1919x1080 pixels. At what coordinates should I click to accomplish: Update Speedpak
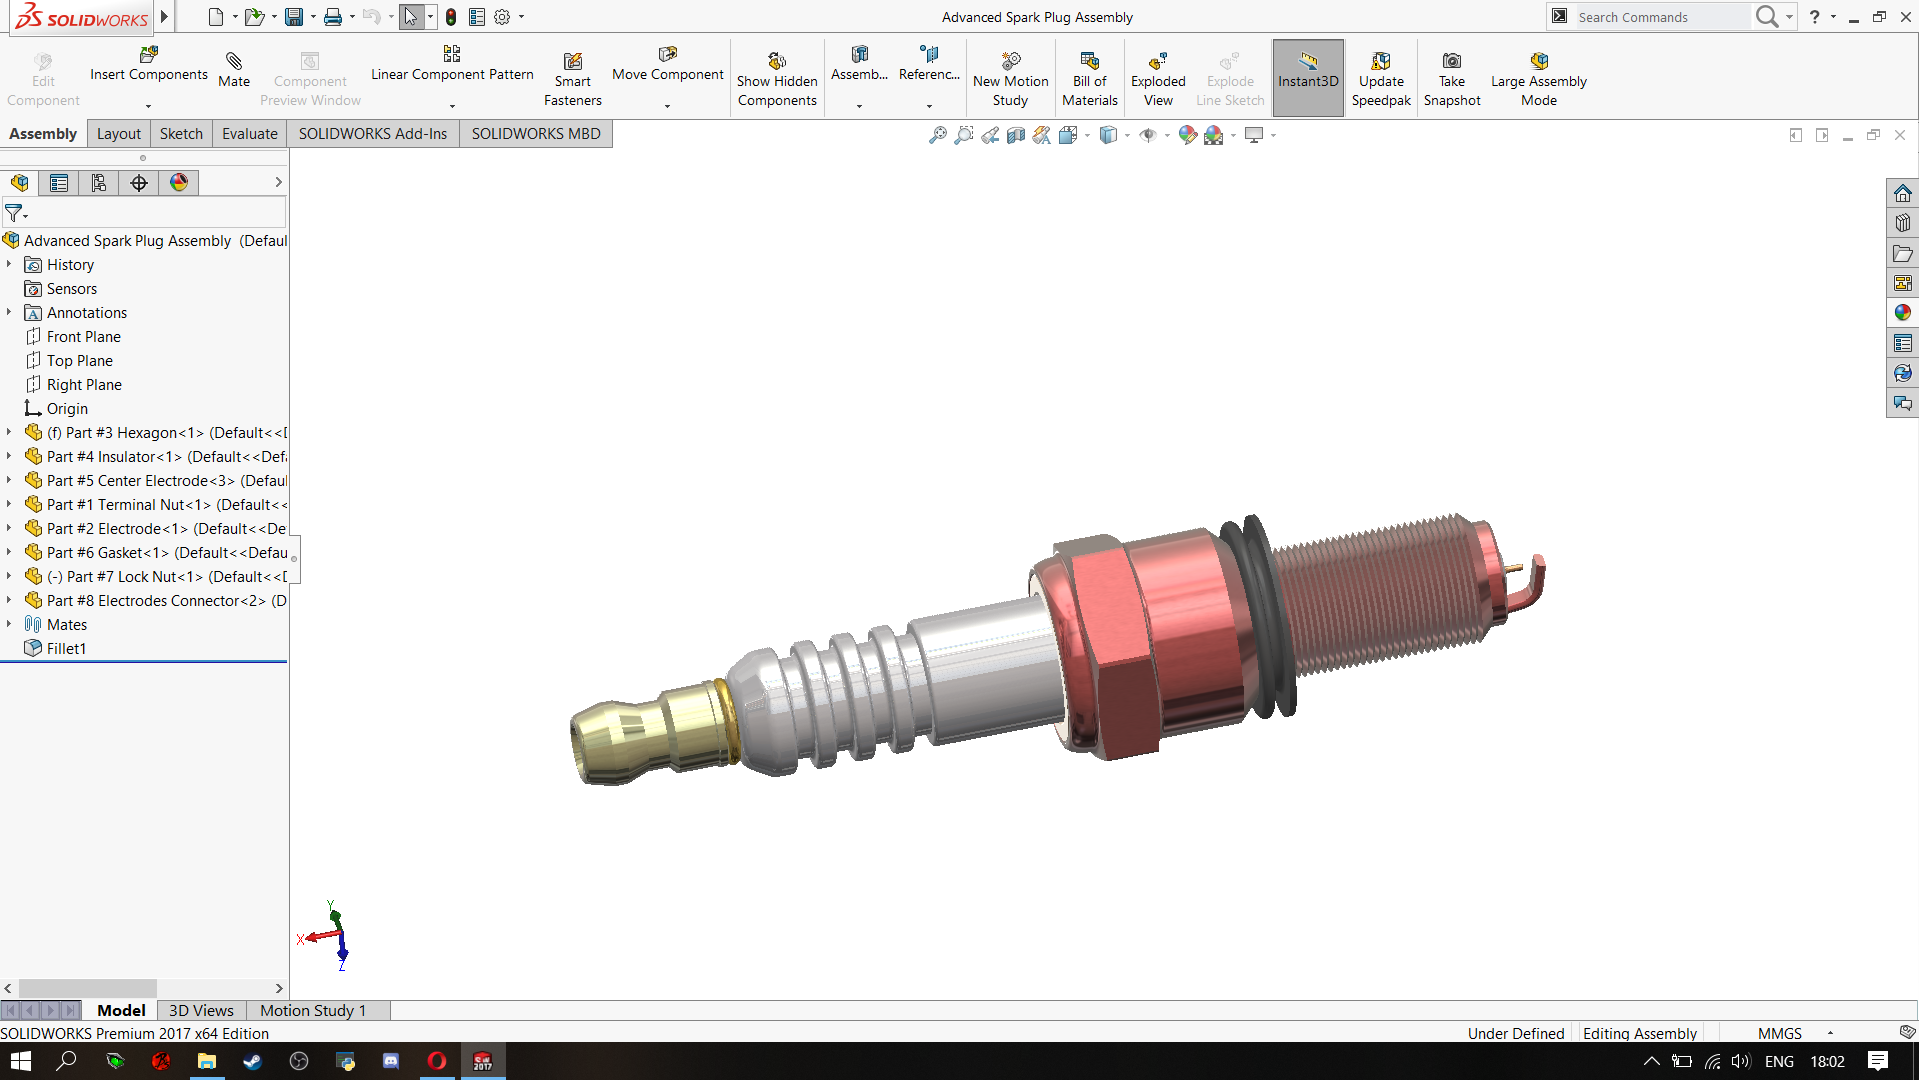click(1381, 79)
